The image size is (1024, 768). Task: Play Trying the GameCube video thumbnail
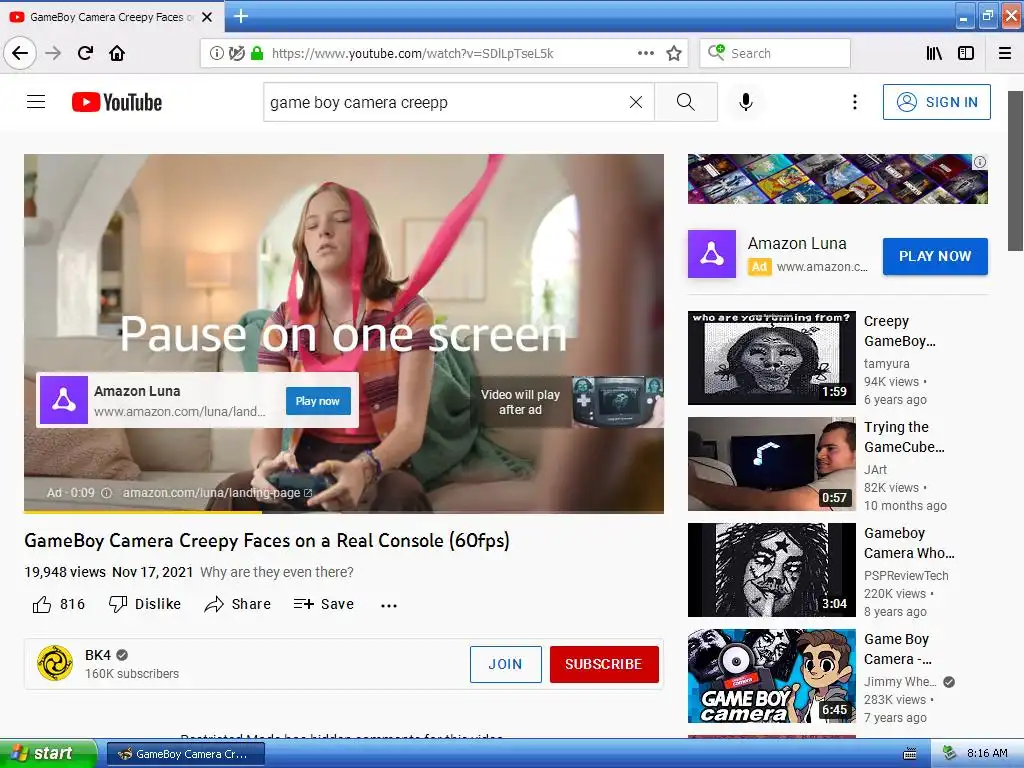point(771,464)
